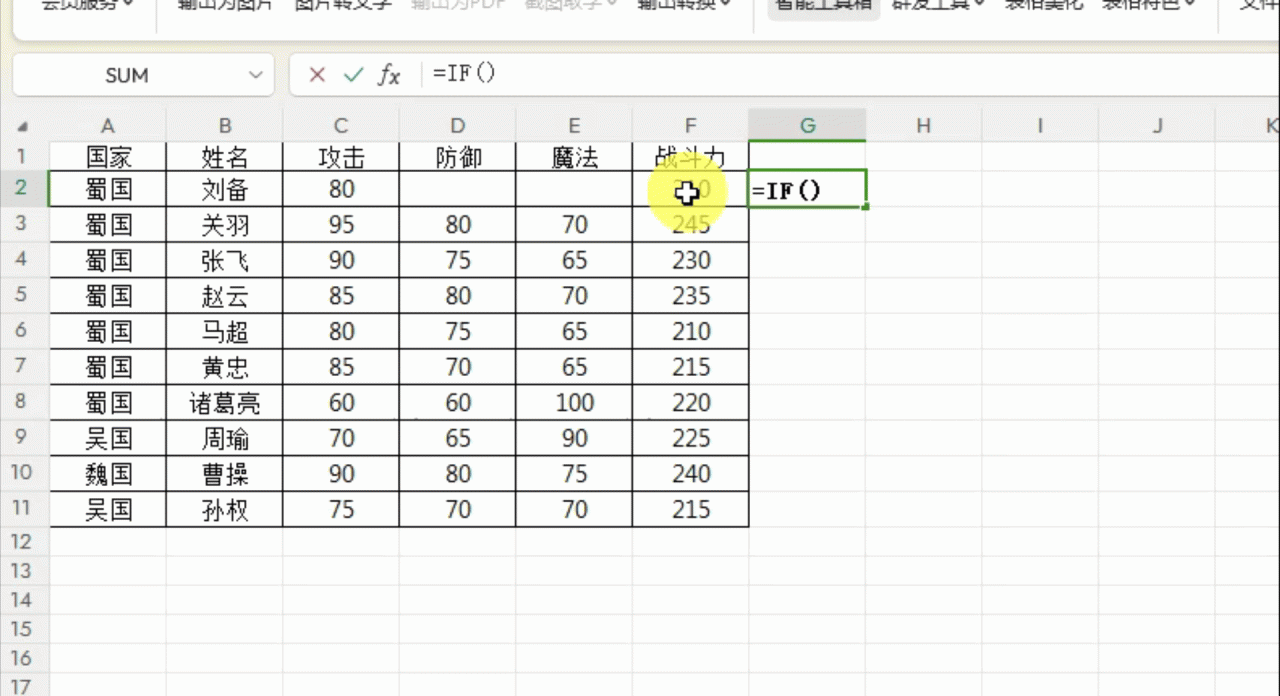Select row 8 header
The image size is (1280, 696).
tap(24, 403)
